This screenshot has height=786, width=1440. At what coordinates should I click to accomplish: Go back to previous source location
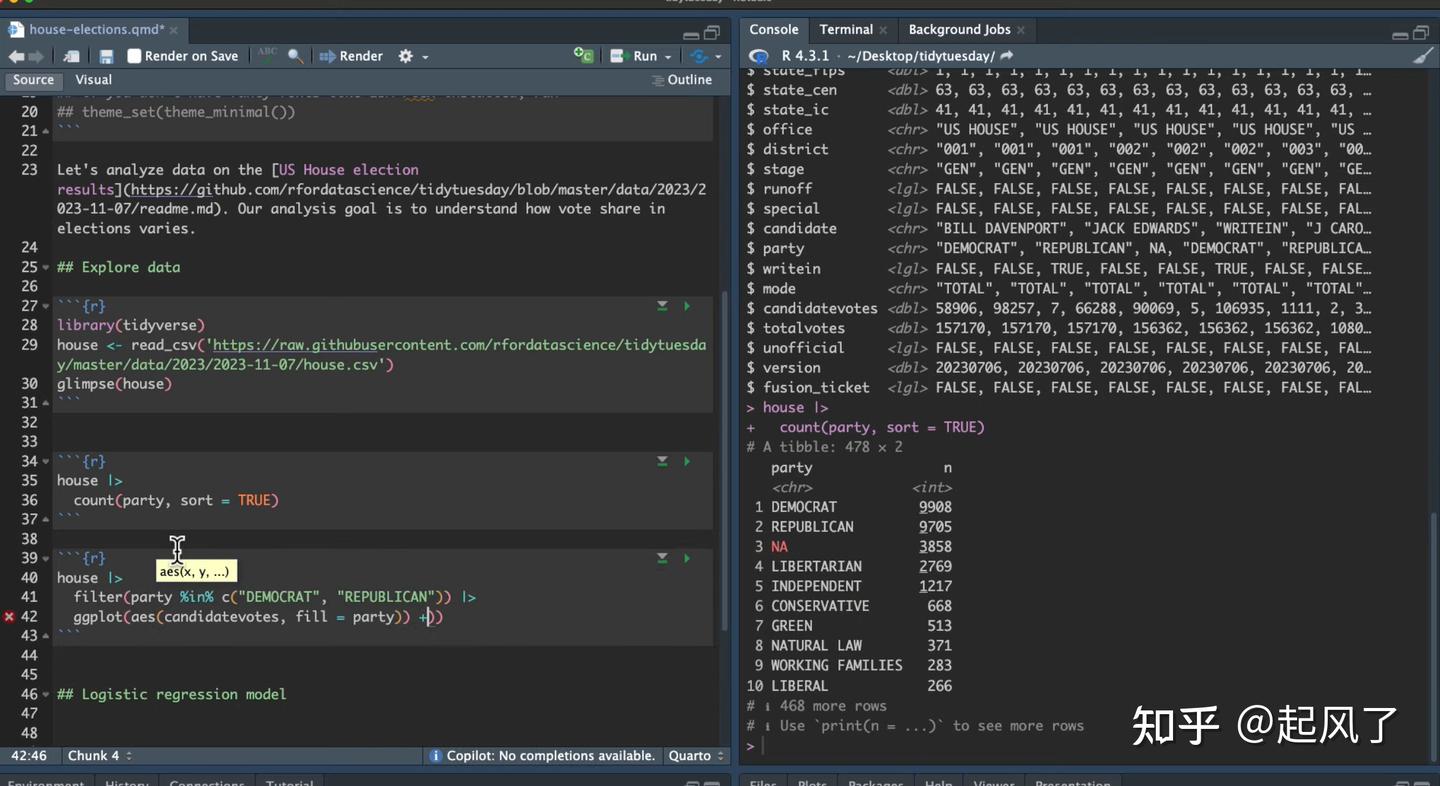16,56
